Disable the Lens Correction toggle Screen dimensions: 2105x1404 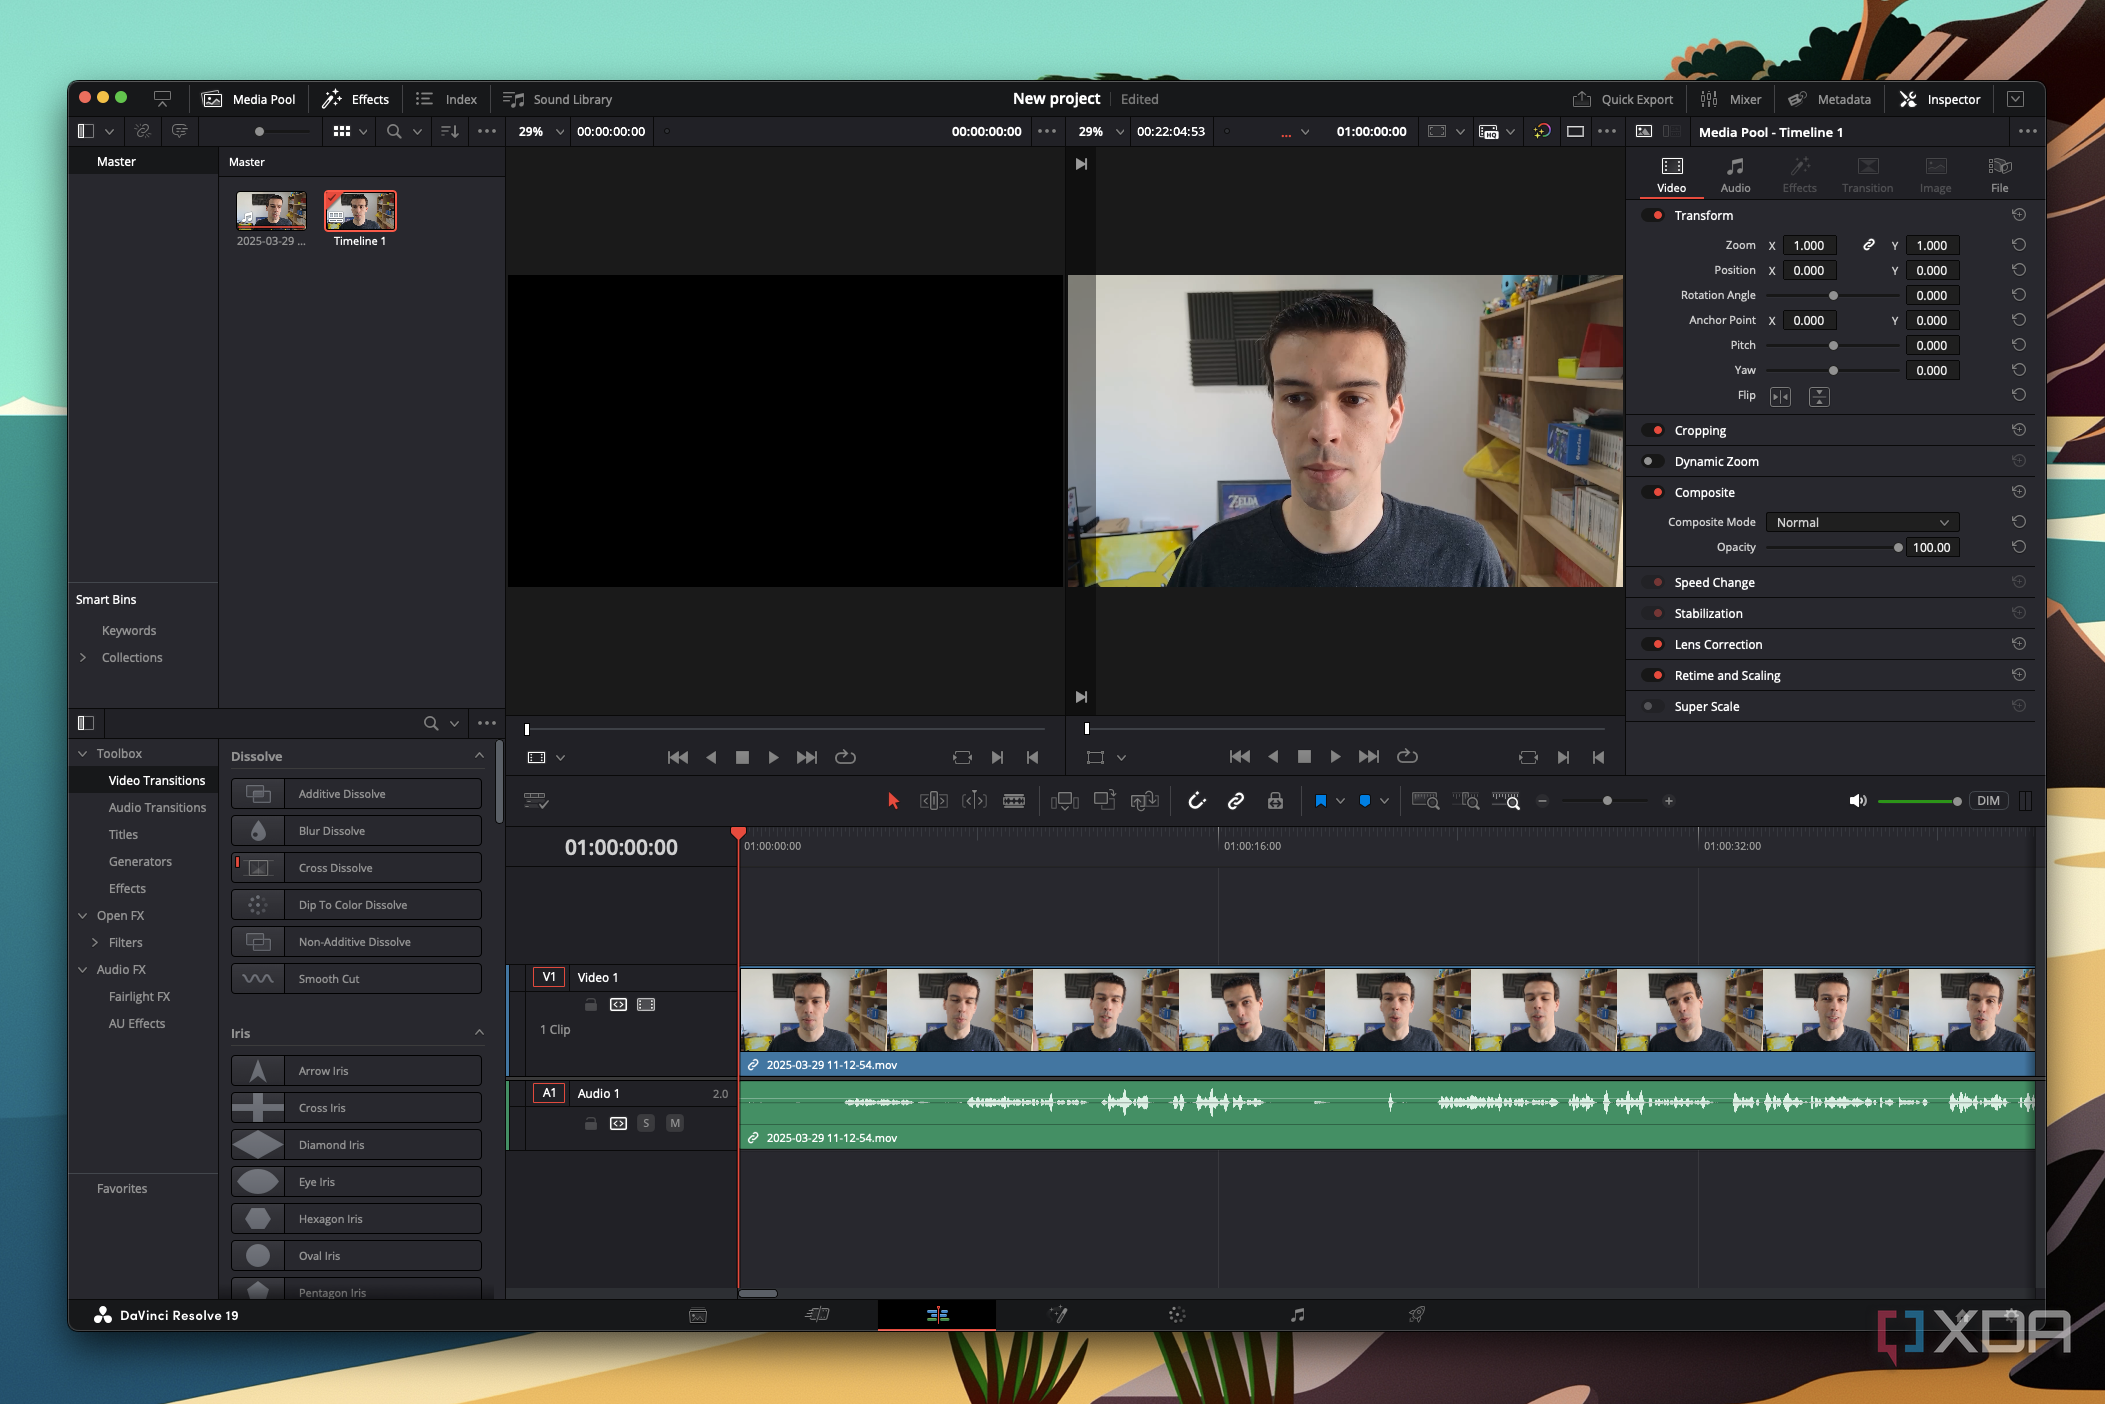point(1652,644)
